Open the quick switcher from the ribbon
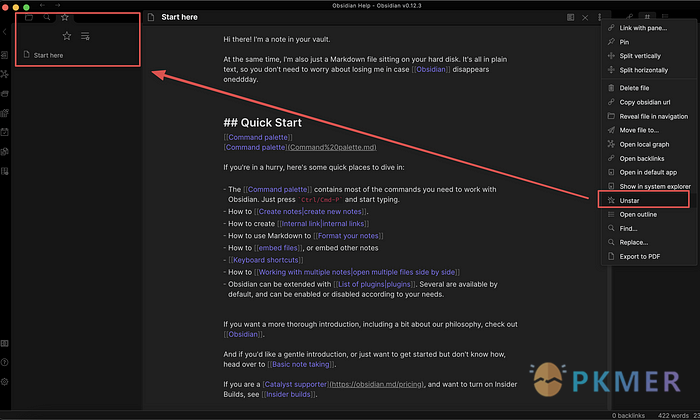 tap(4, 55)
